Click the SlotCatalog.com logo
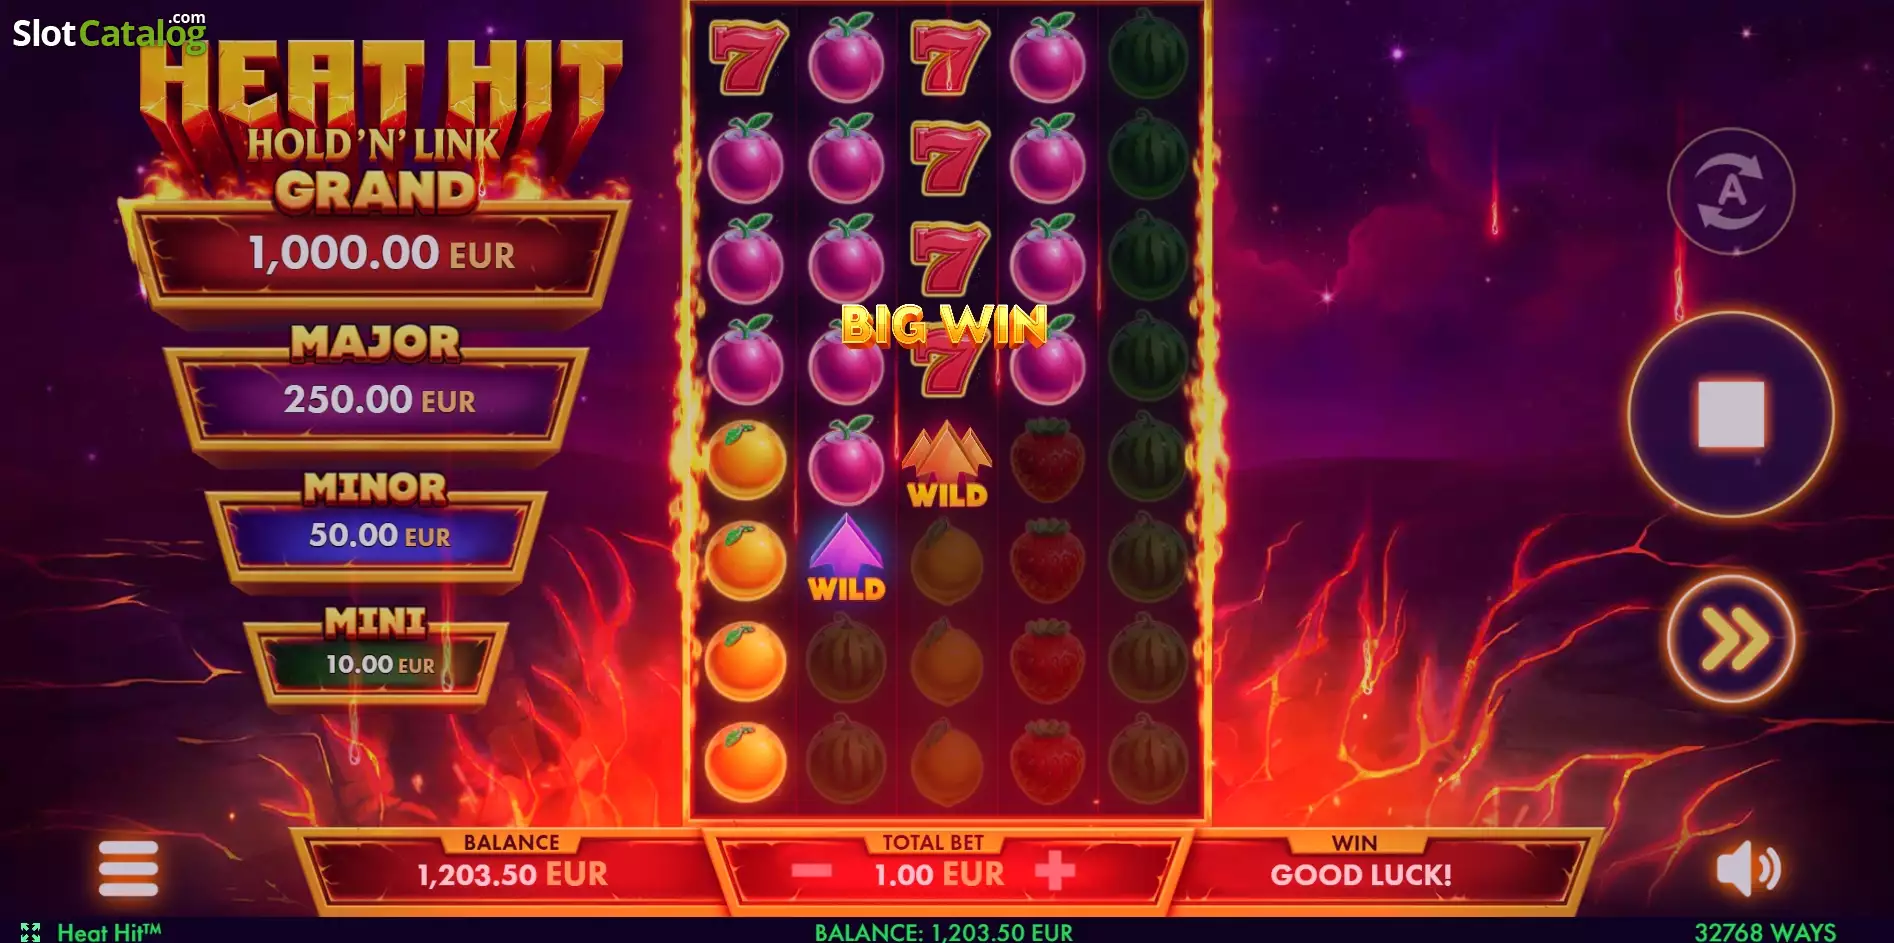This screenshot has width=1894, height=943. (109, 32)
